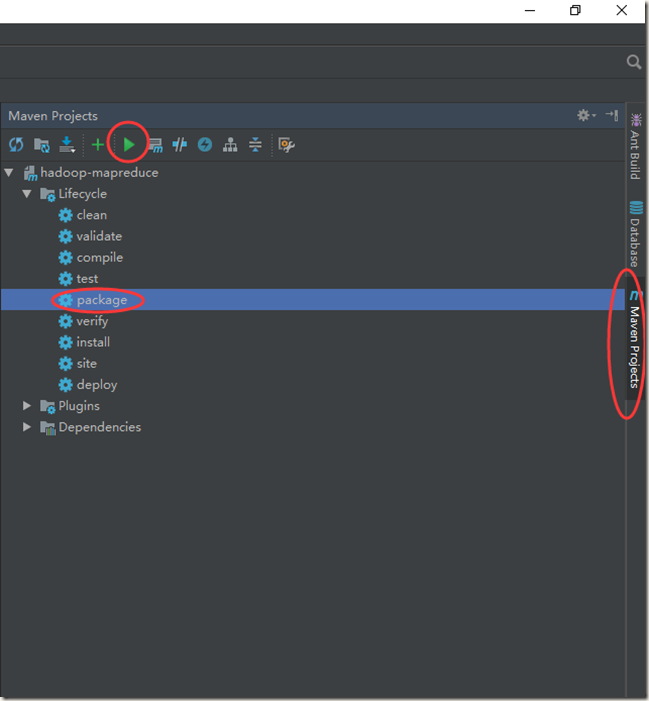Click the hadoop-mapreduce project name
This screenshot has height=701, width=649.
point(99,173)
